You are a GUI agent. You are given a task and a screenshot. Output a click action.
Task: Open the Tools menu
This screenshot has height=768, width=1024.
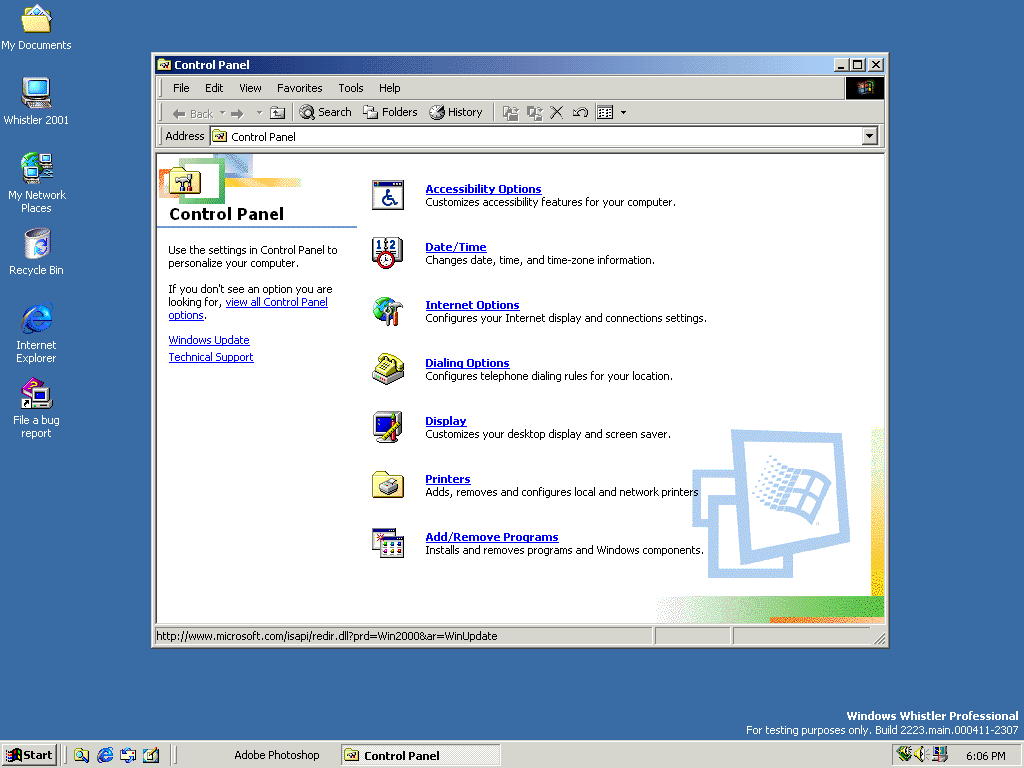[351, 88]
